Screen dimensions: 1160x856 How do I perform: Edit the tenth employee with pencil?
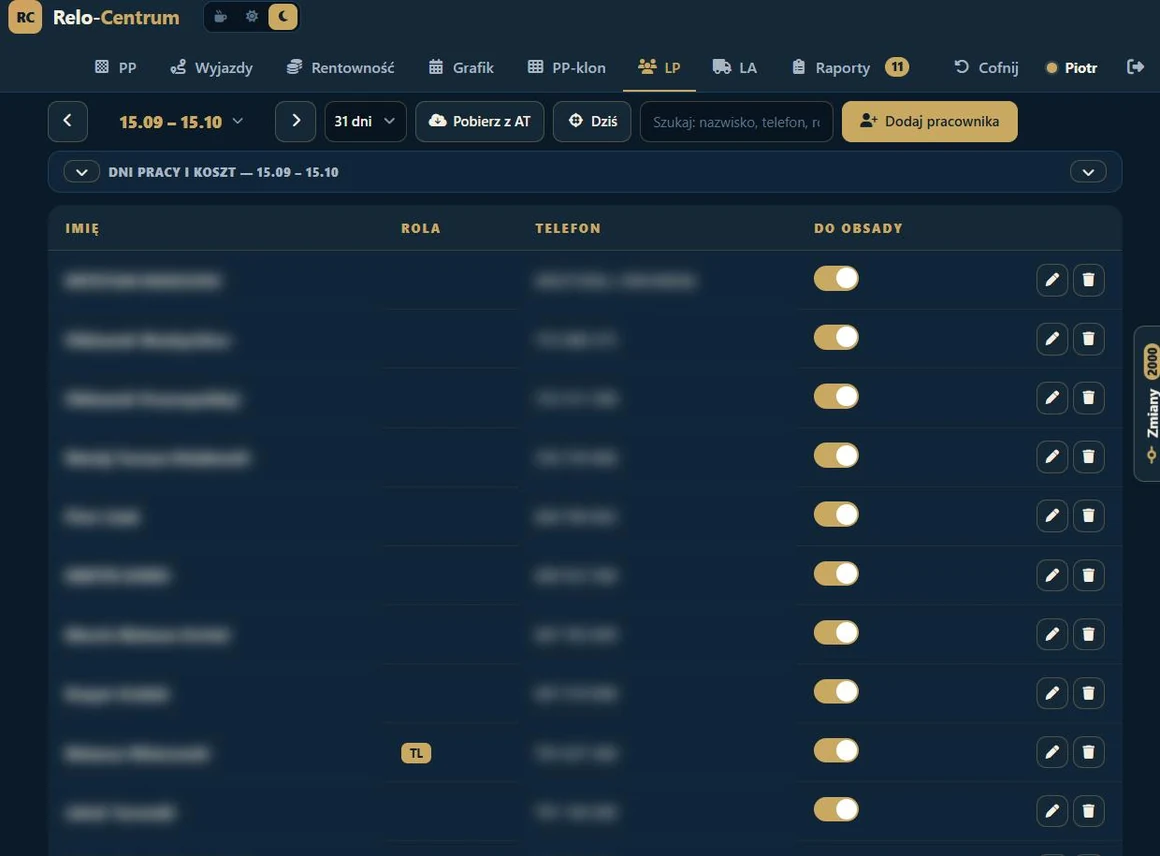point(1051,812)
